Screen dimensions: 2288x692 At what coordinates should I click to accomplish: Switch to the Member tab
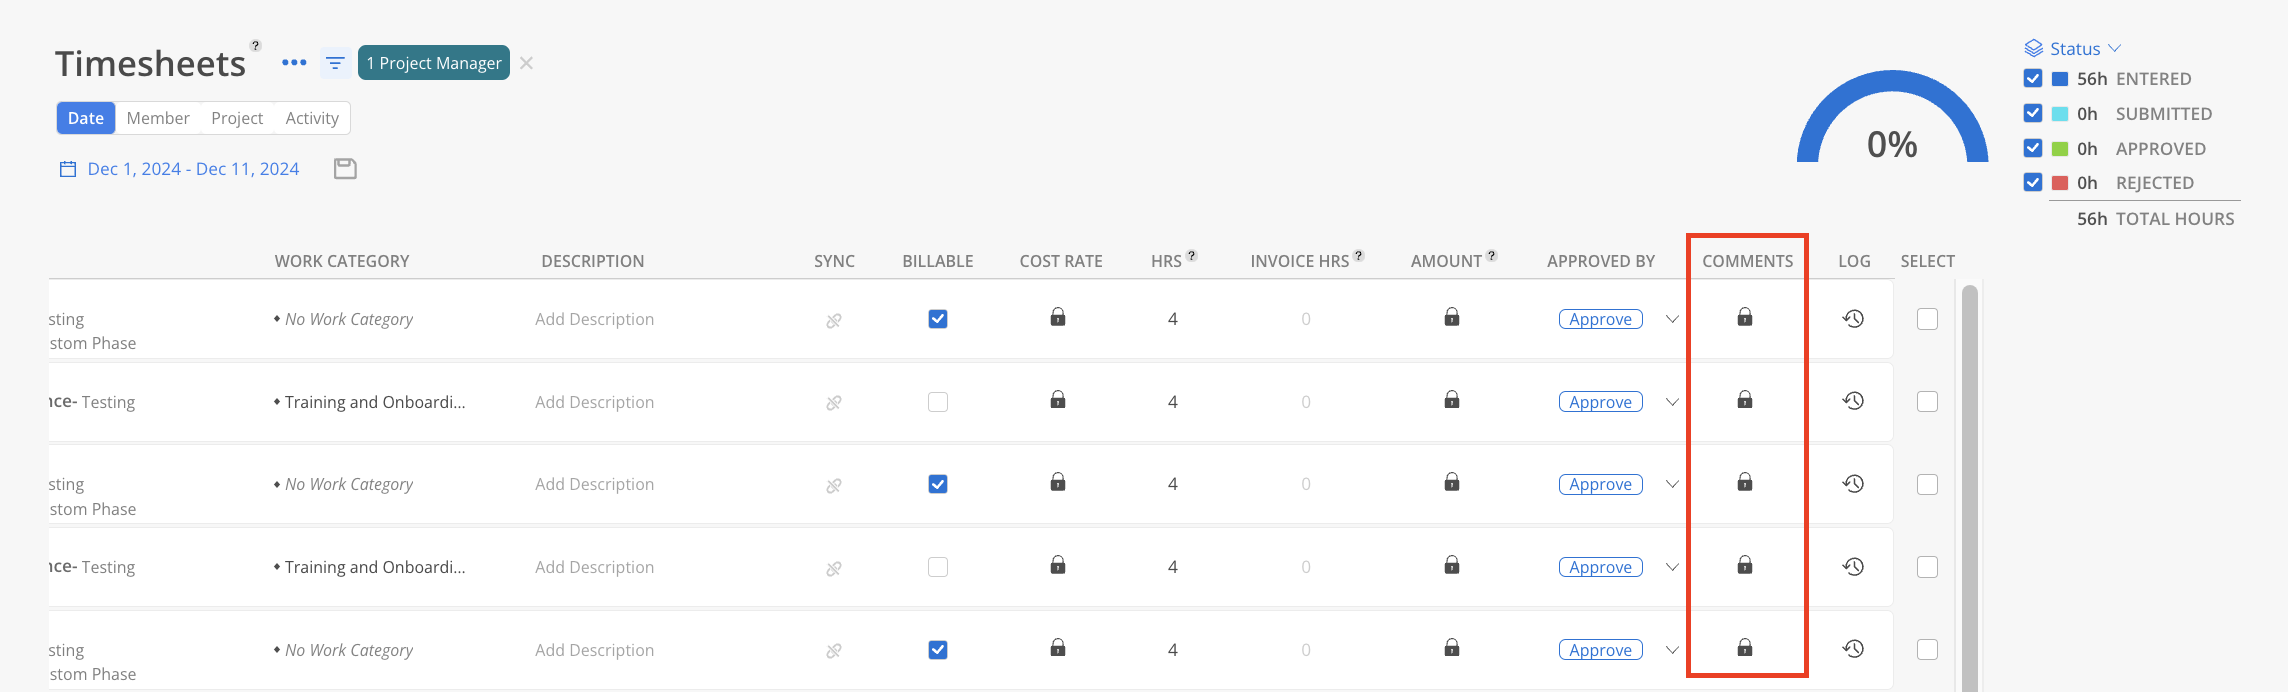tap(158, 118)
